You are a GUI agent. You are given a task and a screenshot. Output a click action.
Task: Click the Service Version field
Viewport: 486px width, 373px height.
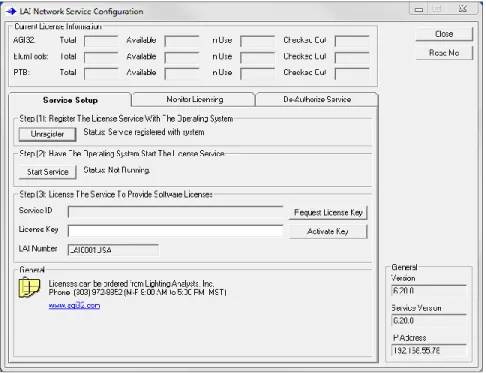click(429, 321)
